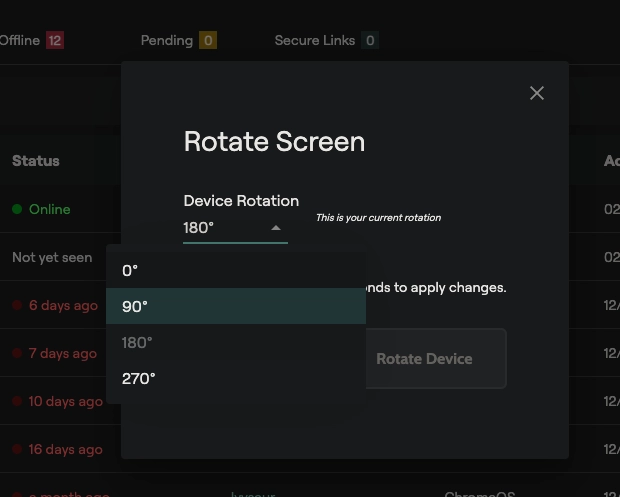Click the red Offline count badge
Viewport: 620px width, 497px height.
coord(54,41)
